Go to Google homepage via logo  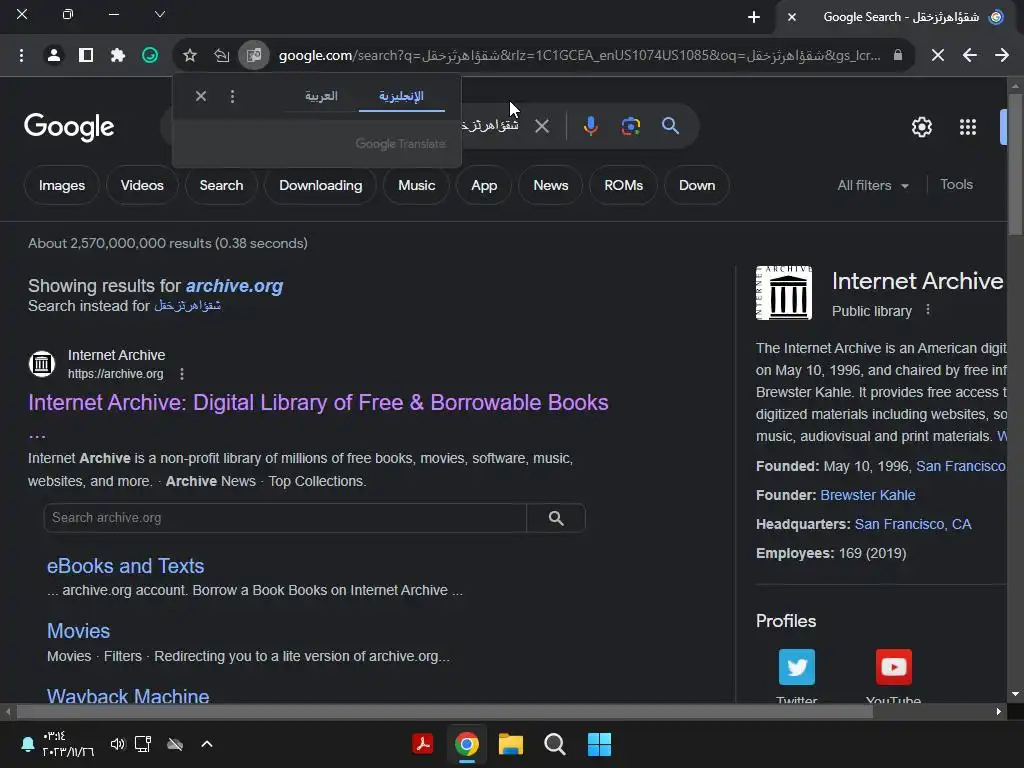[x=69, y=127]
